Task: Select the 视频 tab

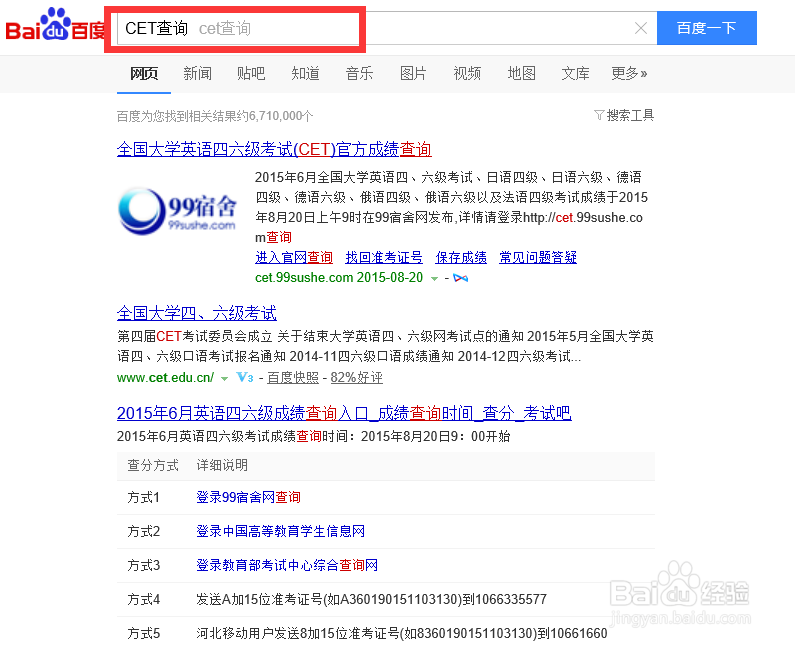Action: click(467, 74)
